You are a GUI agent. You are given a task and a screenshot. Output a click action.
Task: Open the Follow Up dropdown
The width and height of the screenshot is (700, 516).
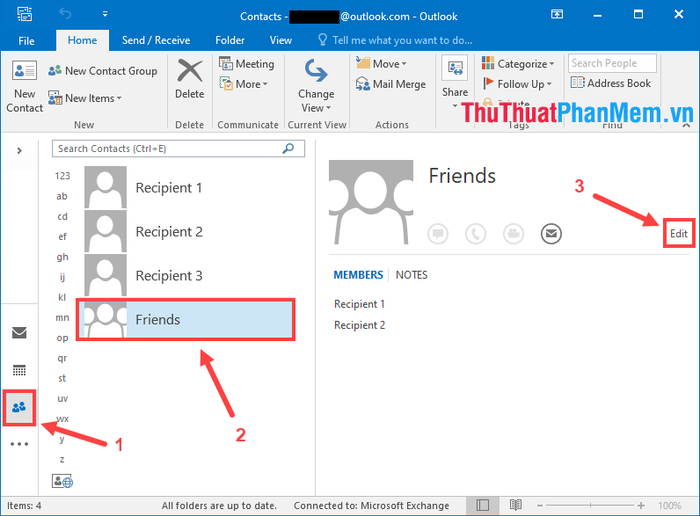tap(517, 85)
